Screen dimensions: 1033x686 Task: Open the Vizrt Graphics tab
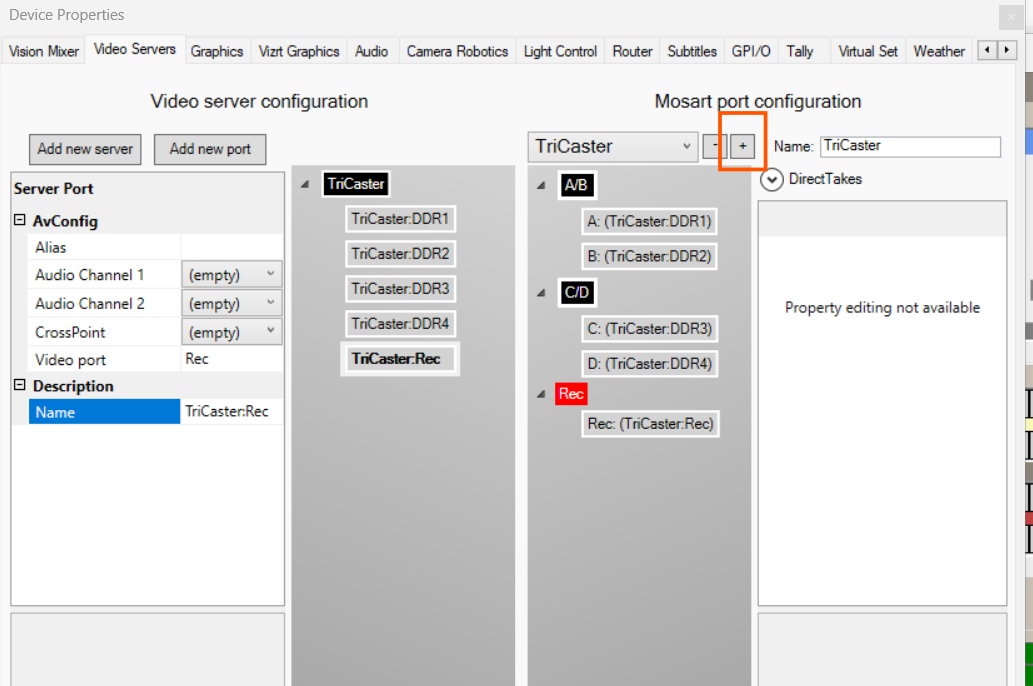coord(299,51)
